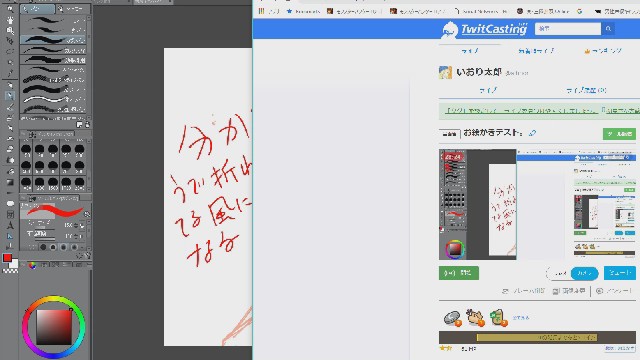Switch to the live history tab
The width and height of the screenshot is (640, 360).
586,90
